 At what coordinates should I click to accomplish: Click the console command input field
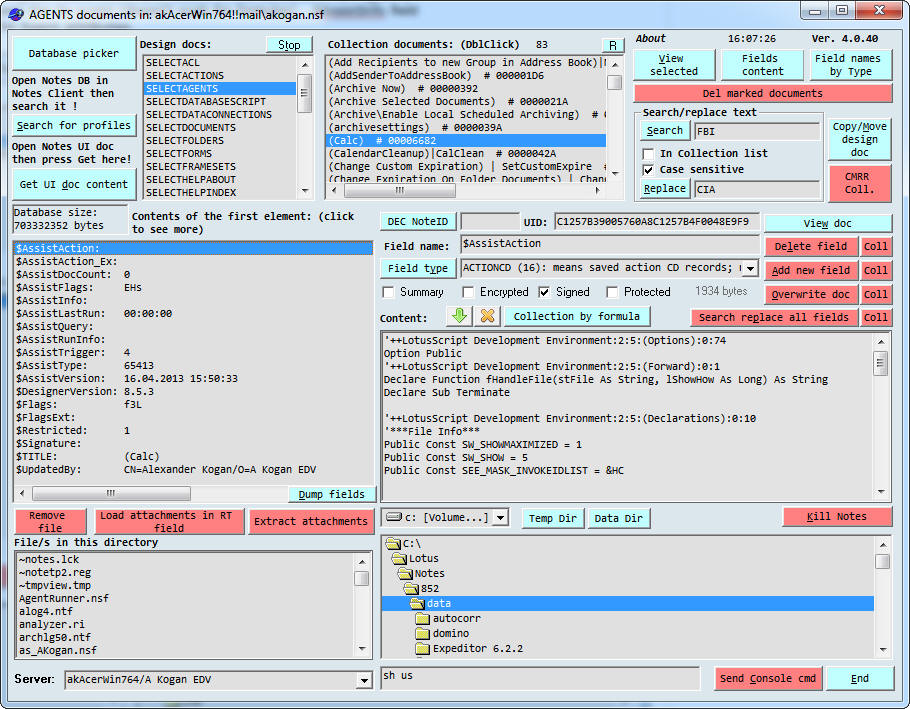click(x=540, y=677)
